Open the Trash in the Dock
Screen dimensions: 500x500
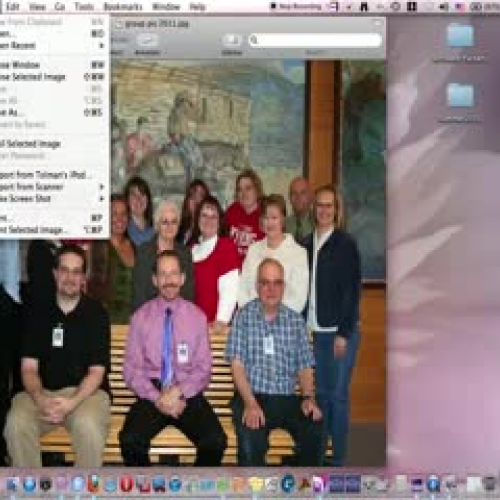coord(489,484)
